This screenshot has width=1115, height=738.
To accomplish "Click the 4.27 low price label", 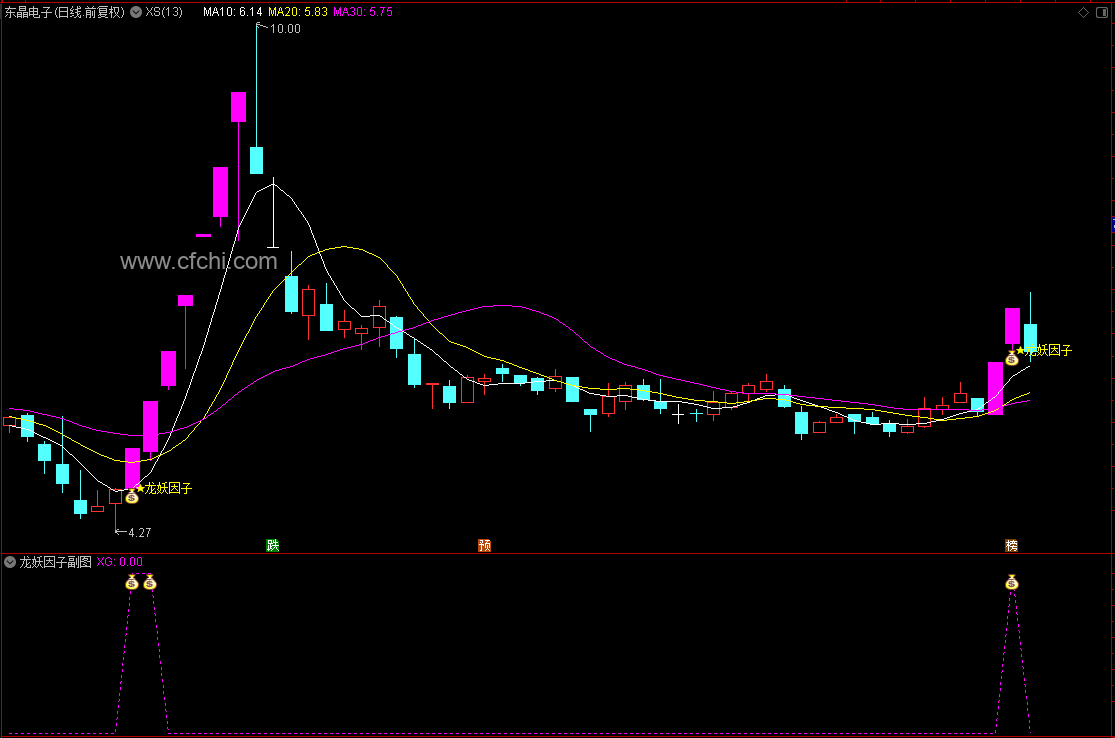I will [140, 533].
